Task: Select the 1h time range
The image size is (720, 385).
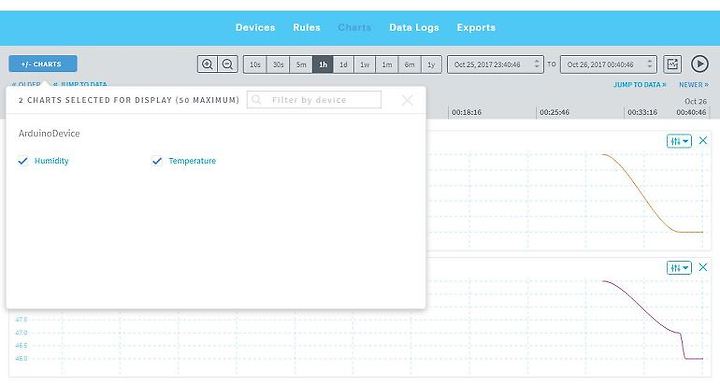Action: (323, 64)
